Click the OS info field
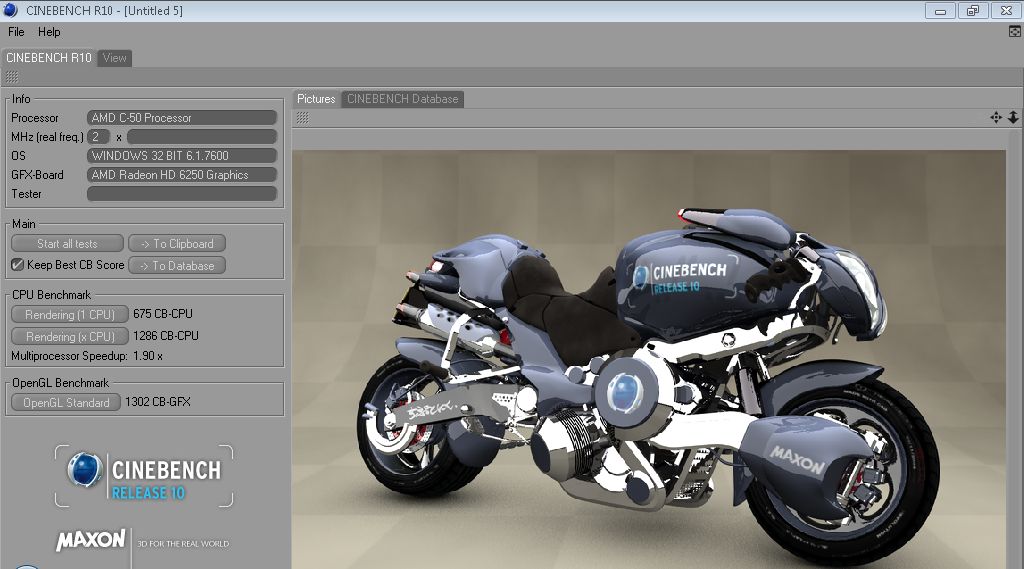1024x569 pixels. (182, 155)
